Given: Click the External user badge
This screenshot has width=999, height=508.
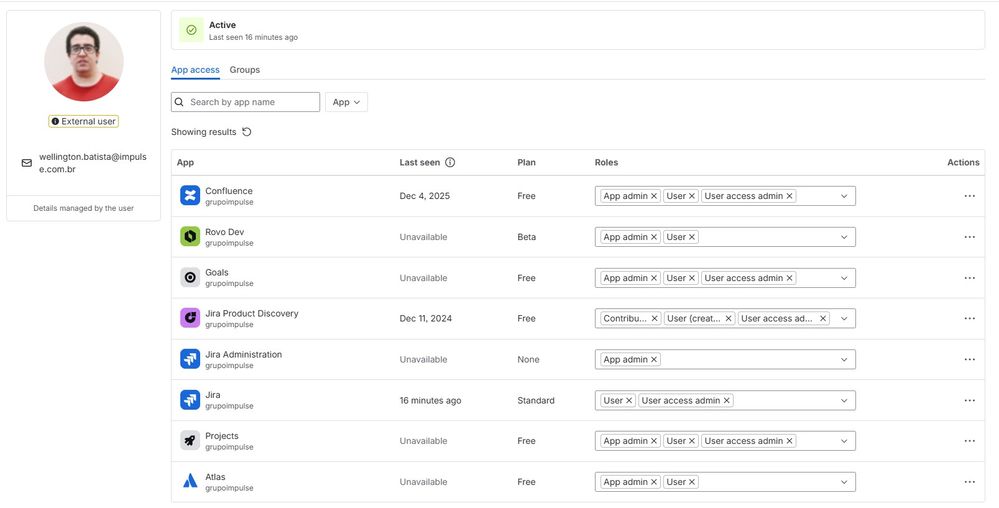Looking at the screenshot, I should coord(83,121).
